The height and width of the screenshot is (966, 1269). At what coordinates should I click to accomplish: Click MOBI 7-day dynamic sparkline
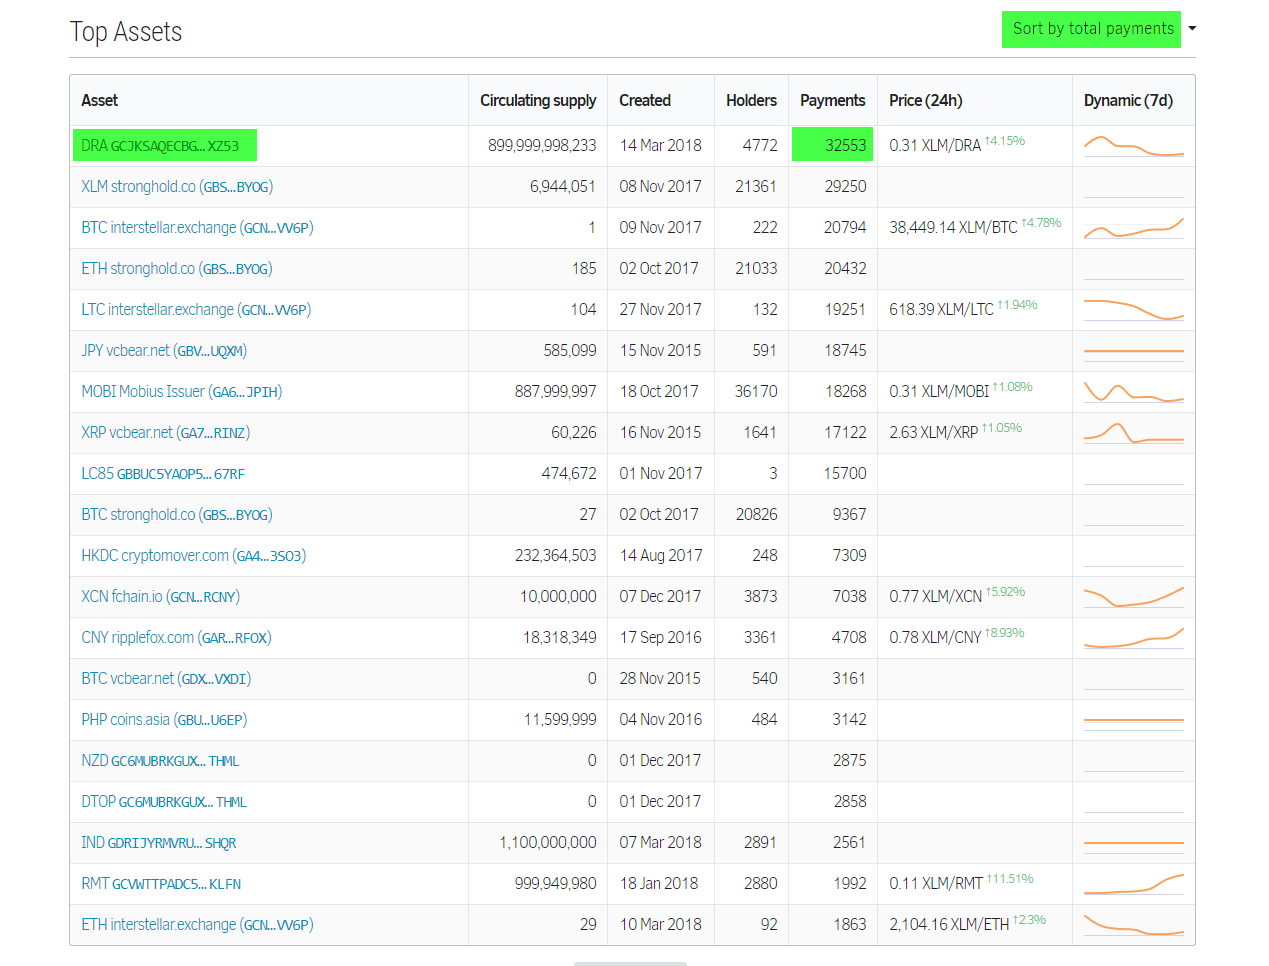(1134, 392)
